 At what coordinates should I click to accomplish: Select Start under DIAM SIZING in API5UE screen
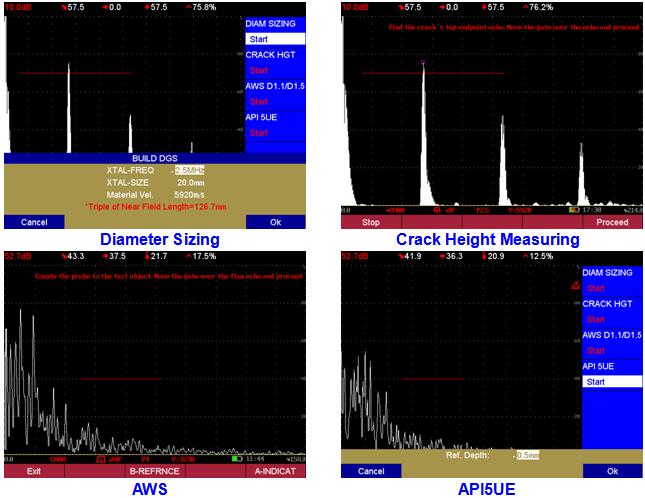click(596, 288)
